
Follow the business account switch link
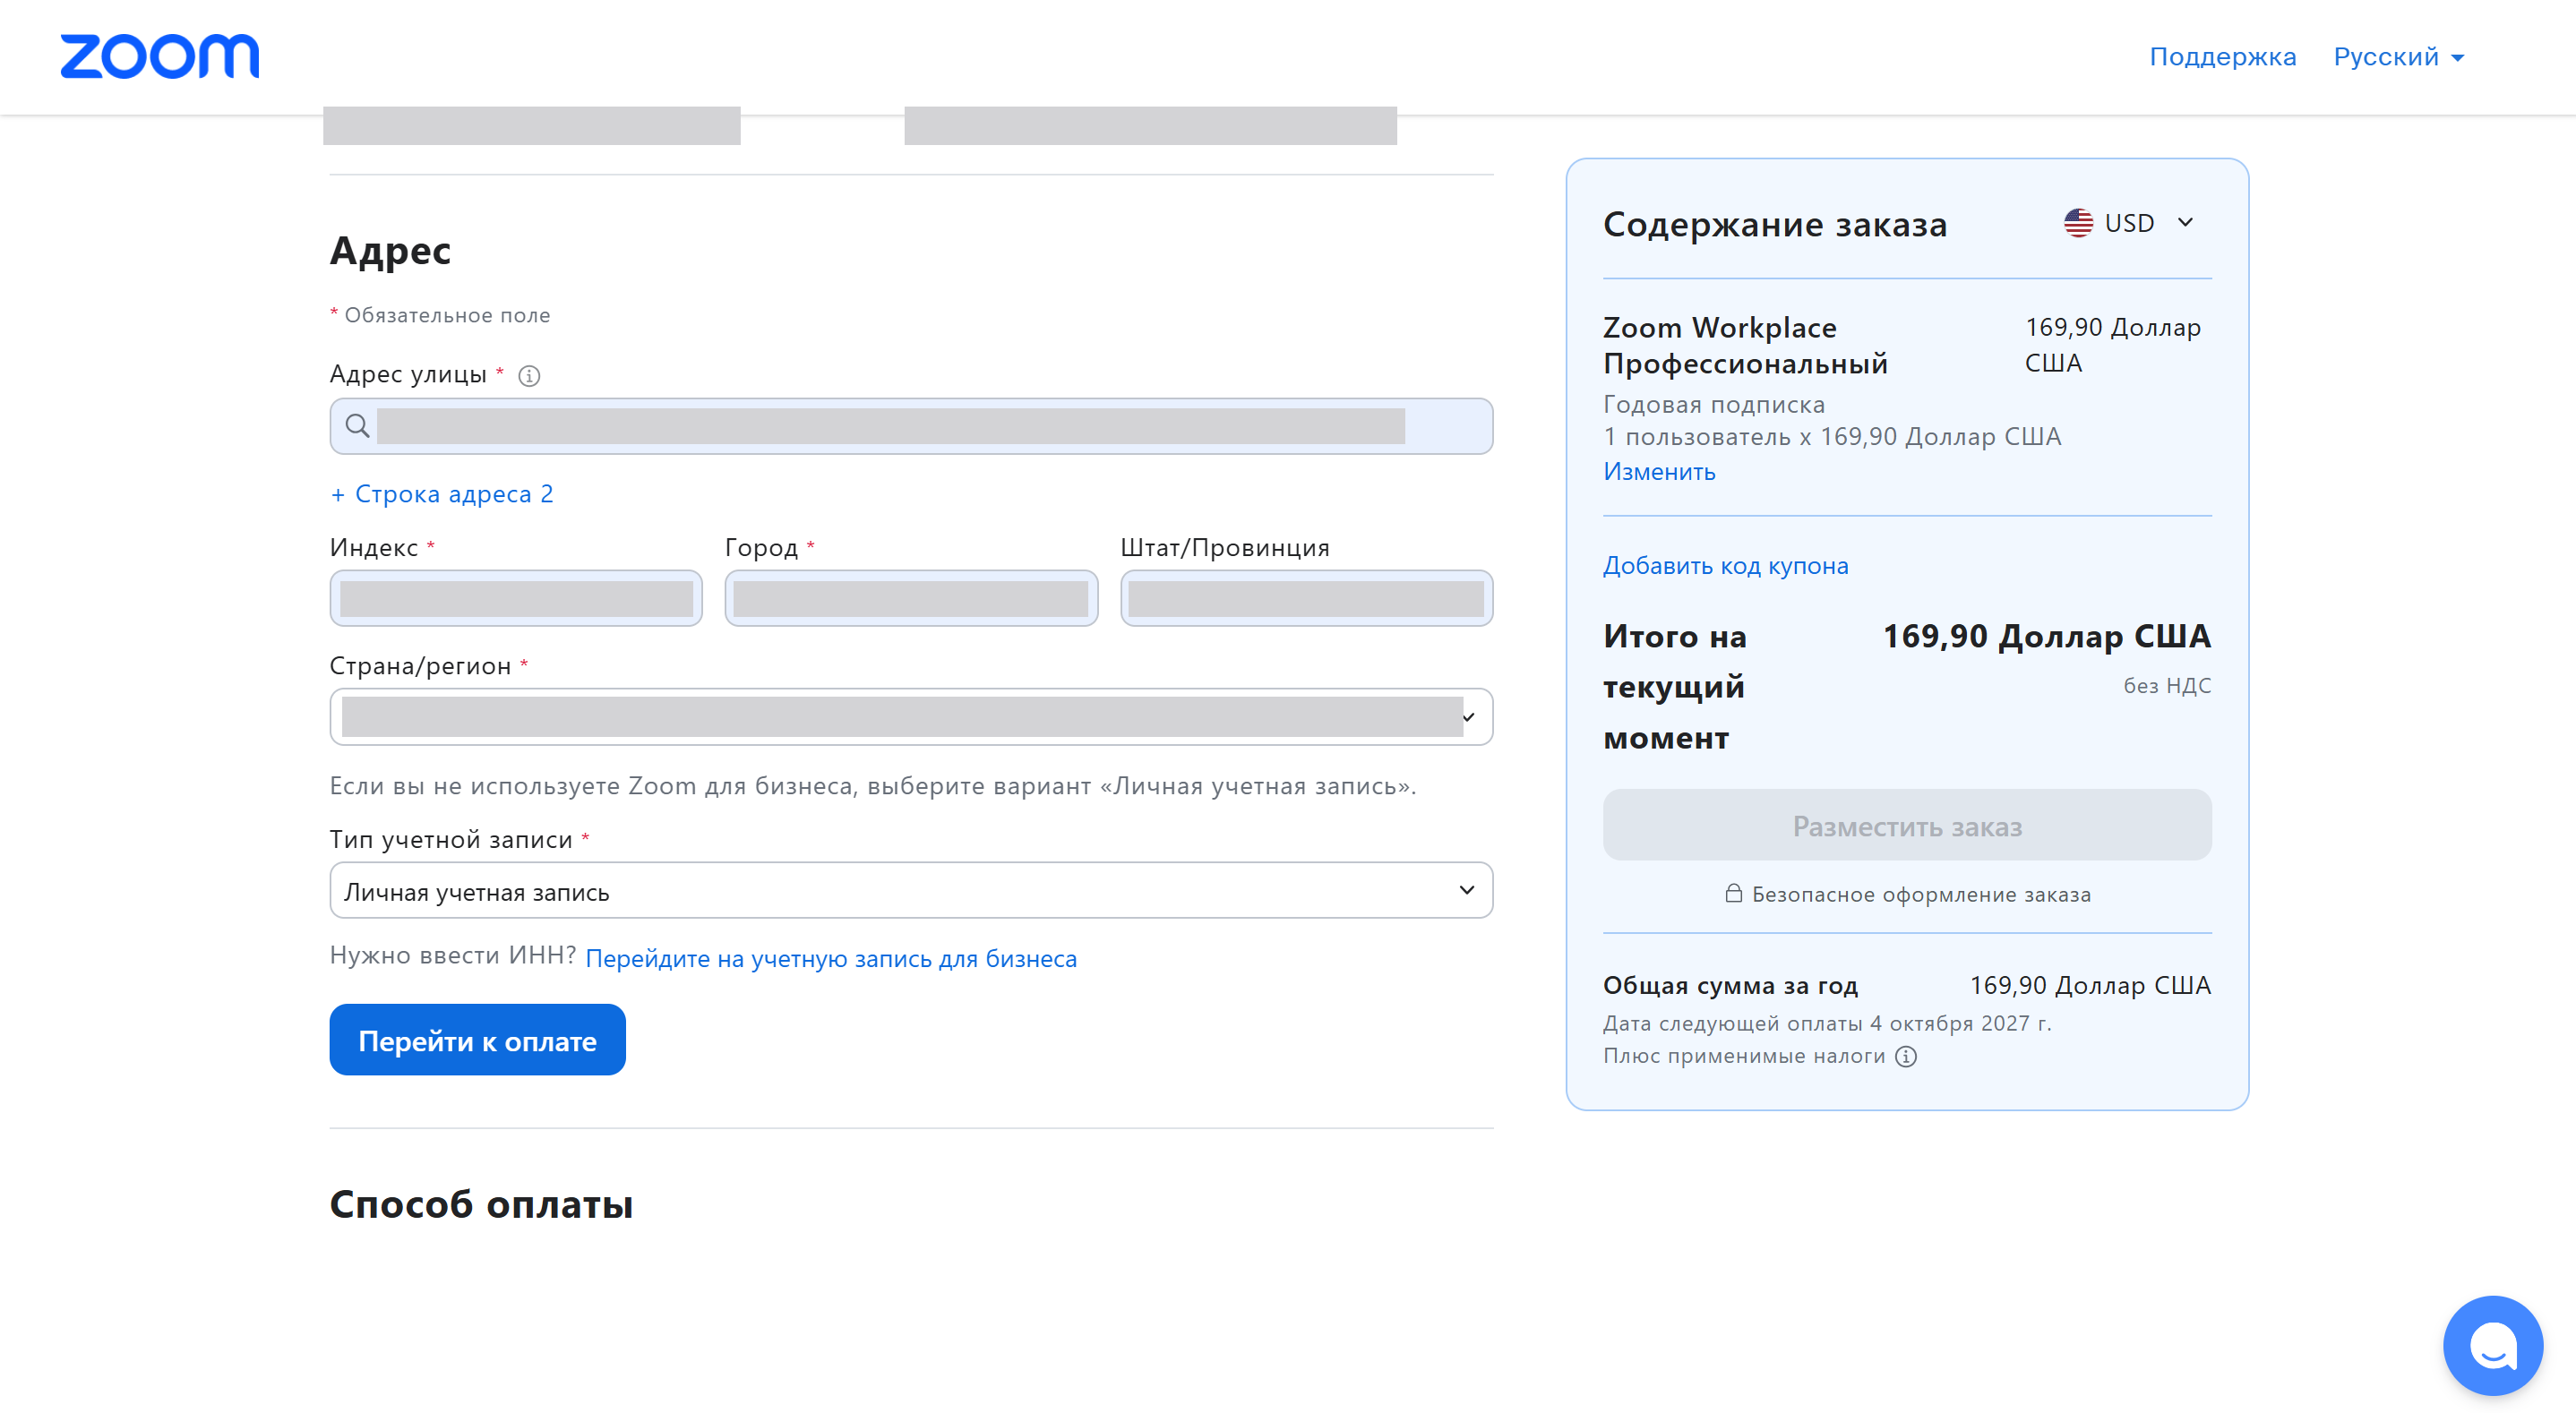[x=831, y=959]
